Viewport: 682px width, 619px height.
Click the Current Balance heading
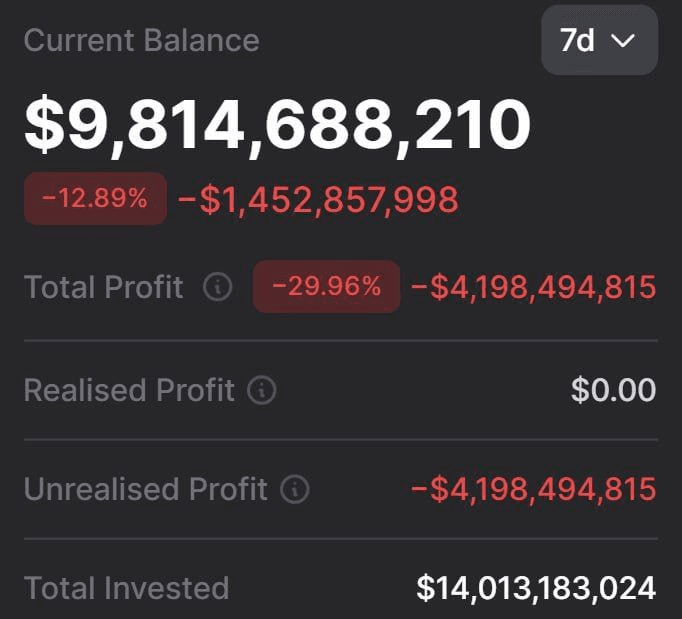[141, 41]
